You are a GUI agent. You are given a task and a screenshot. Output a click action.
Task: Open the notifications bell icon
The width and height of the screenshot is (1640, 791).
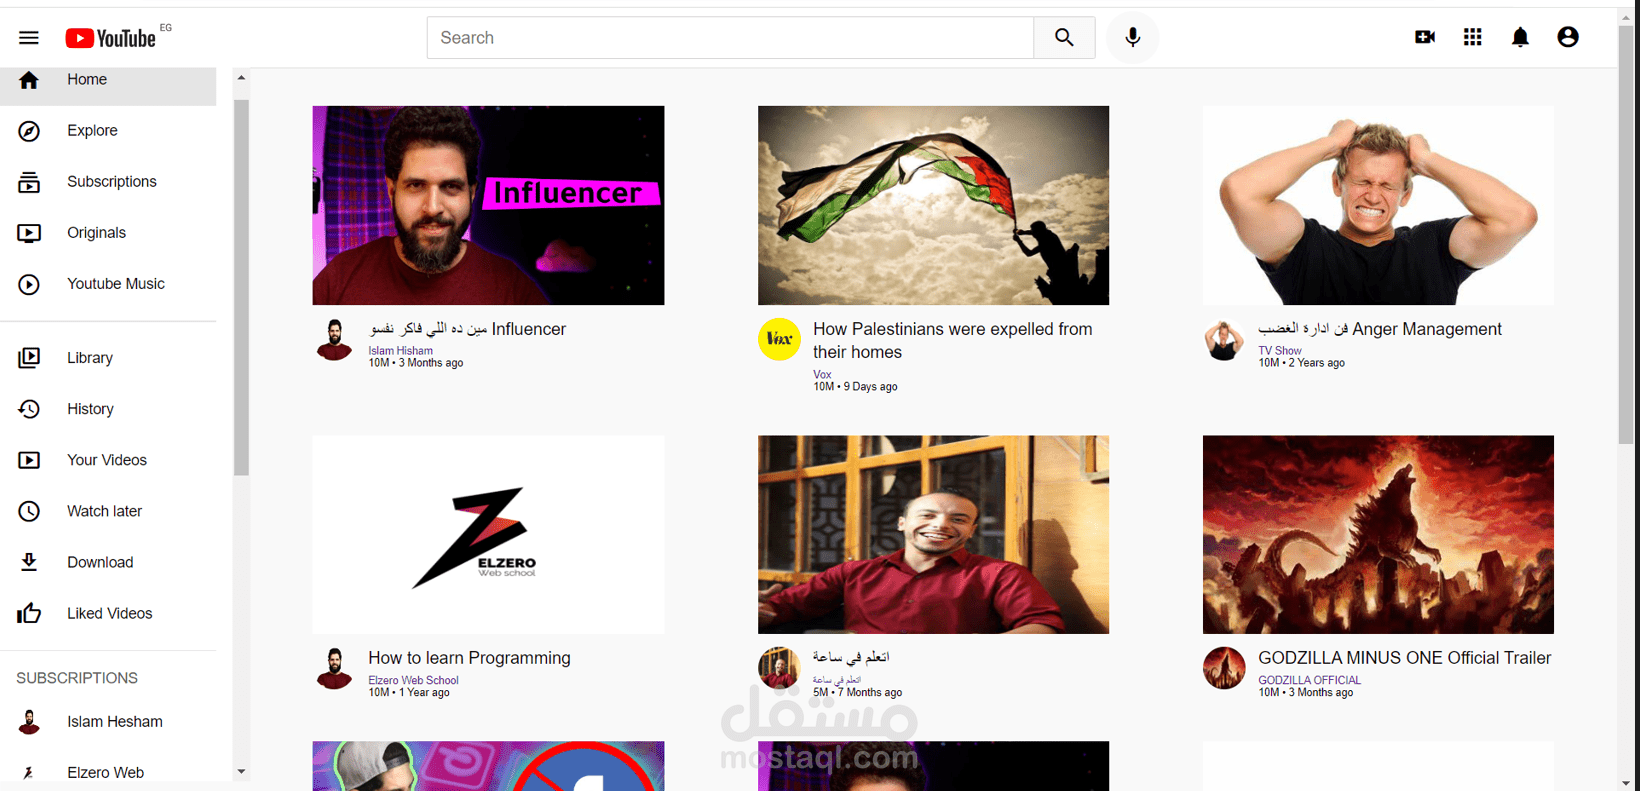coord(1520,37)
